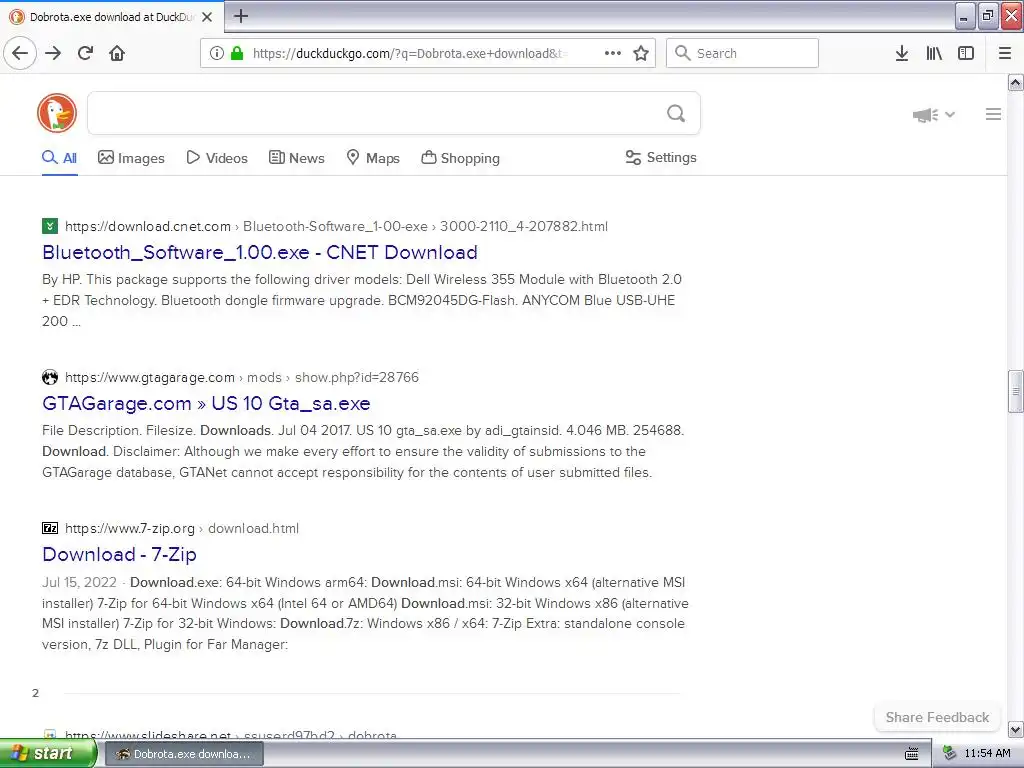Viewport: 1024px width, 768px height.
Task: Click the "By HP. This package supports" snippet
Action: 361,300
